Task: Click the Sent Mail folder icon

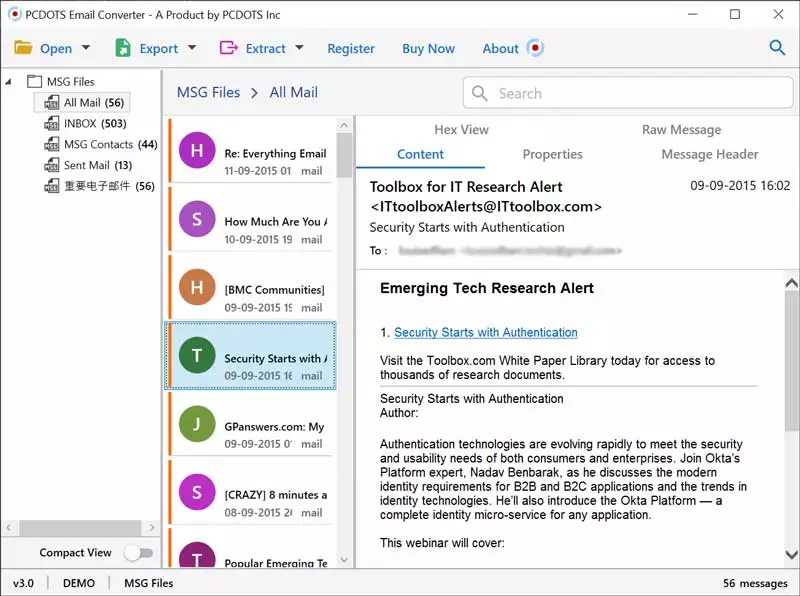Action: 52,165
